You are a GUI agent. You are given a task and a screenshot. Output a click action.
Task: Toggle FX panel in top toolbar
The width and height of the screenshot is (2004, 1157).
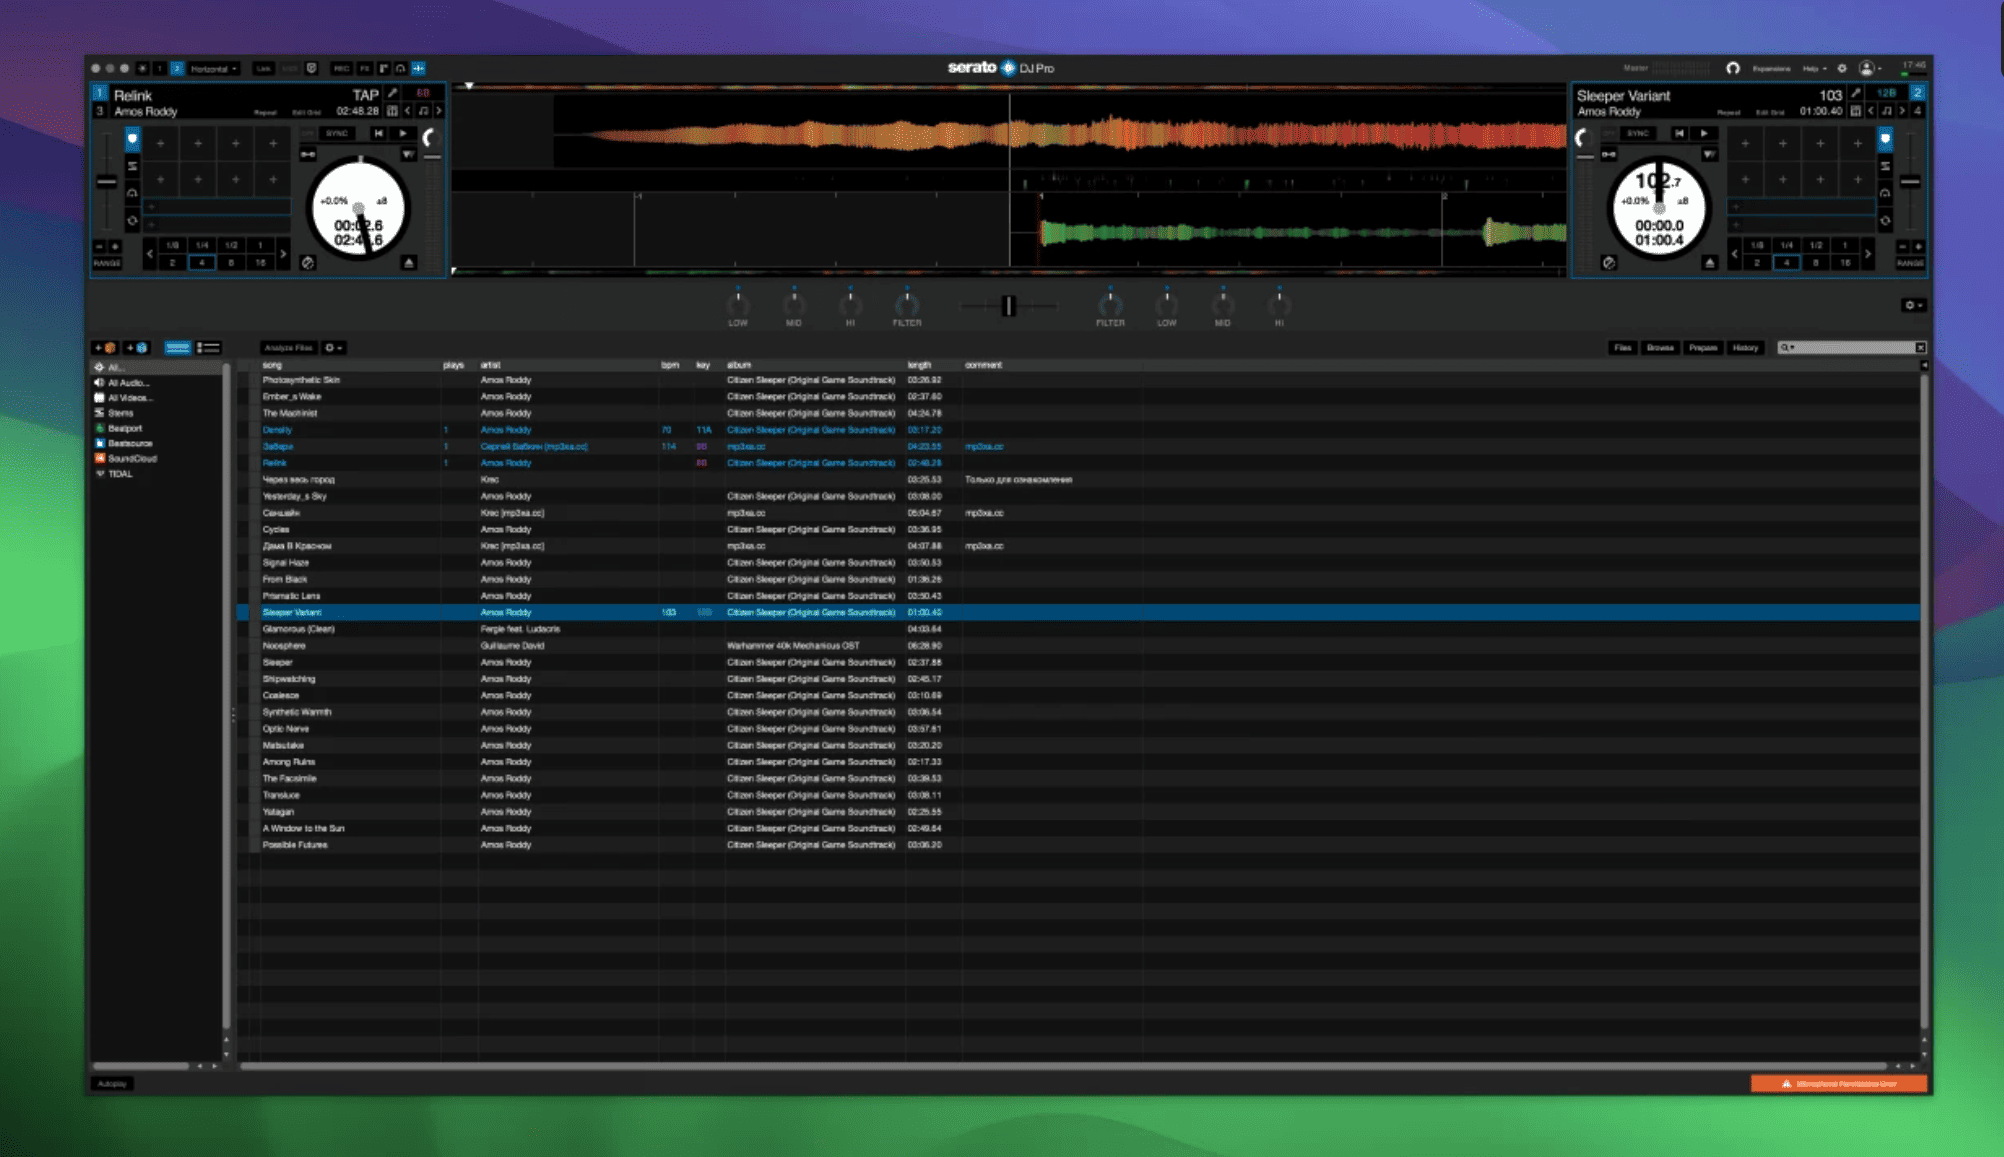(x=365, y=68)
